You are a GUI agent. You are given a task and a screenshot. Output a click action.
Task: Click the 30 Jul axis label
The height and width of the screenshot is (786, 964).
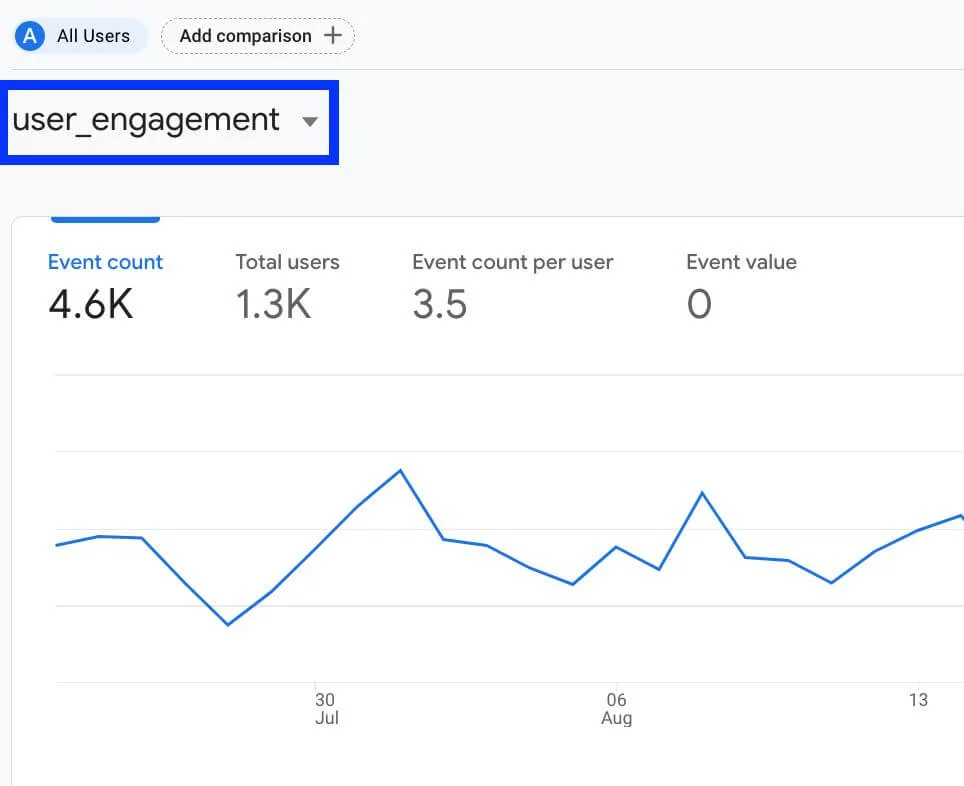[x=327, y=708]
